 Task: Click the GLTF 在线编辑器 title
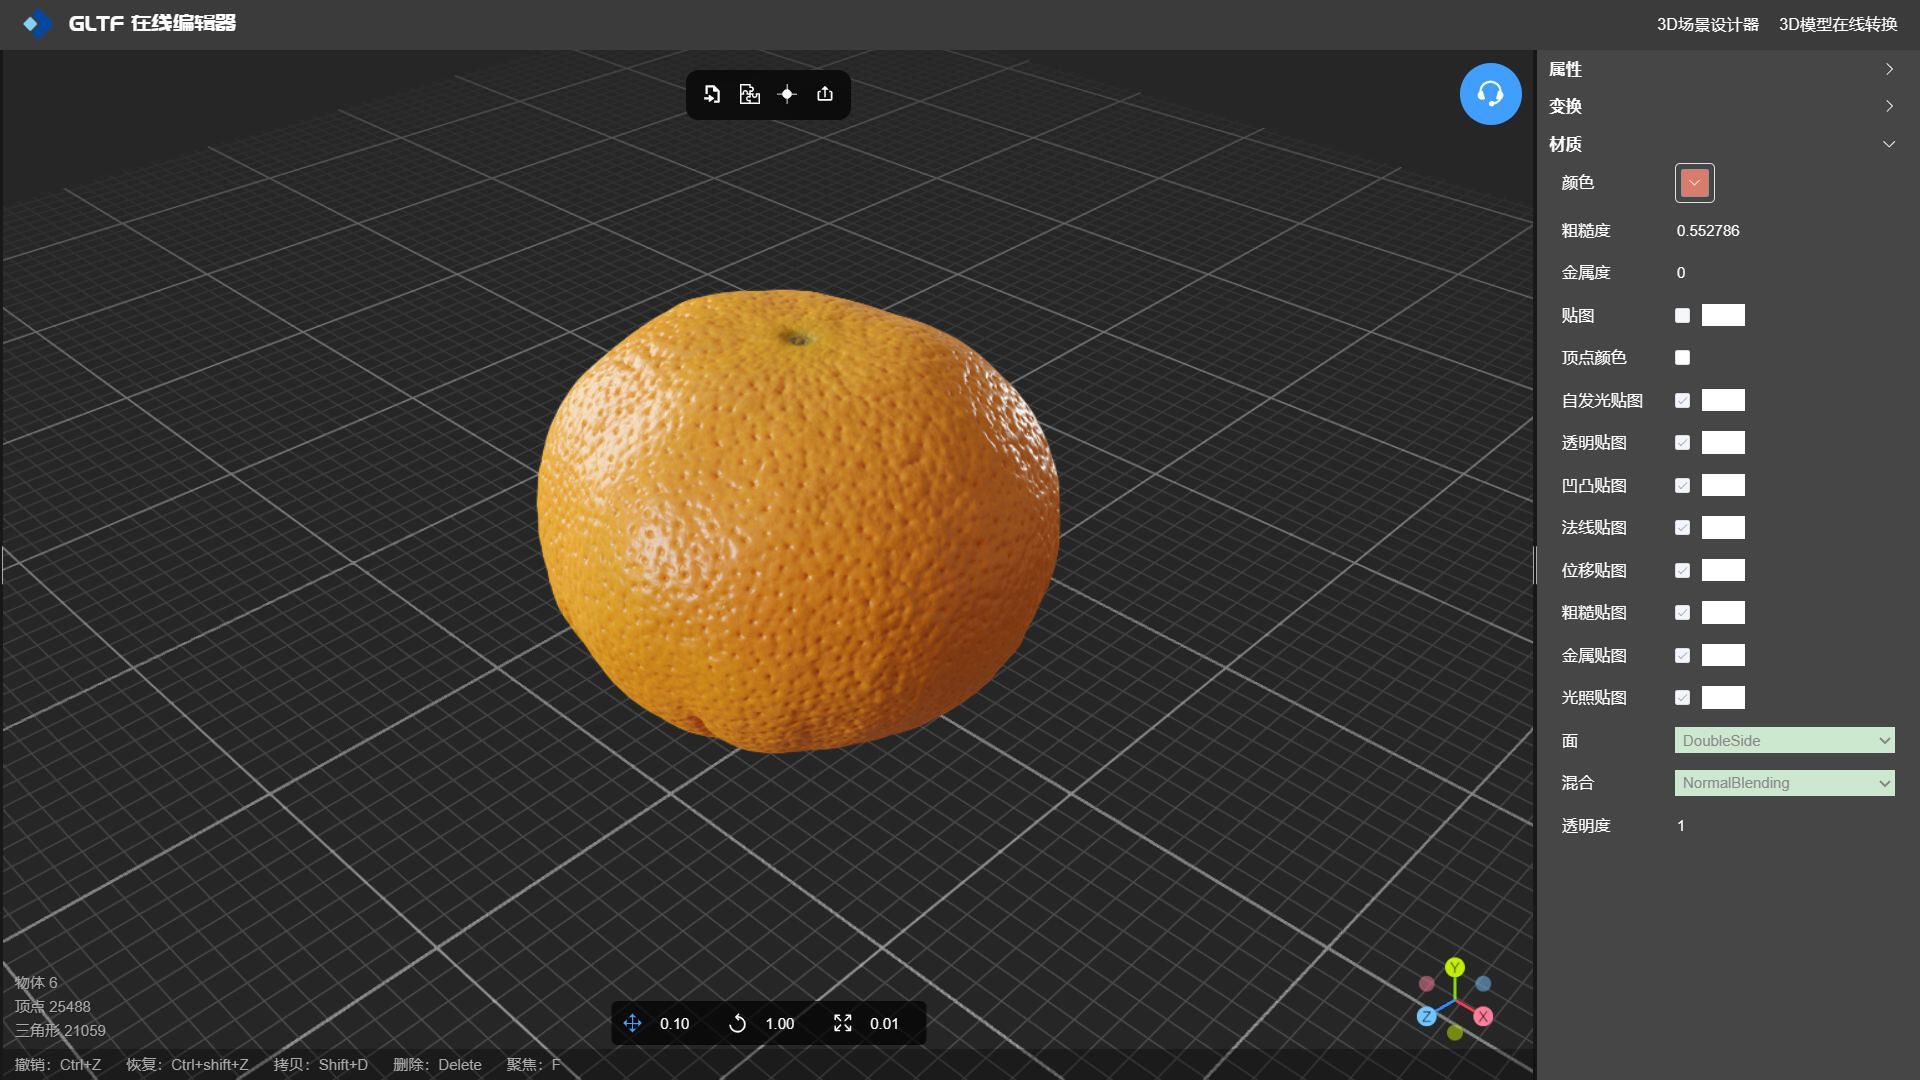(152, 23)
